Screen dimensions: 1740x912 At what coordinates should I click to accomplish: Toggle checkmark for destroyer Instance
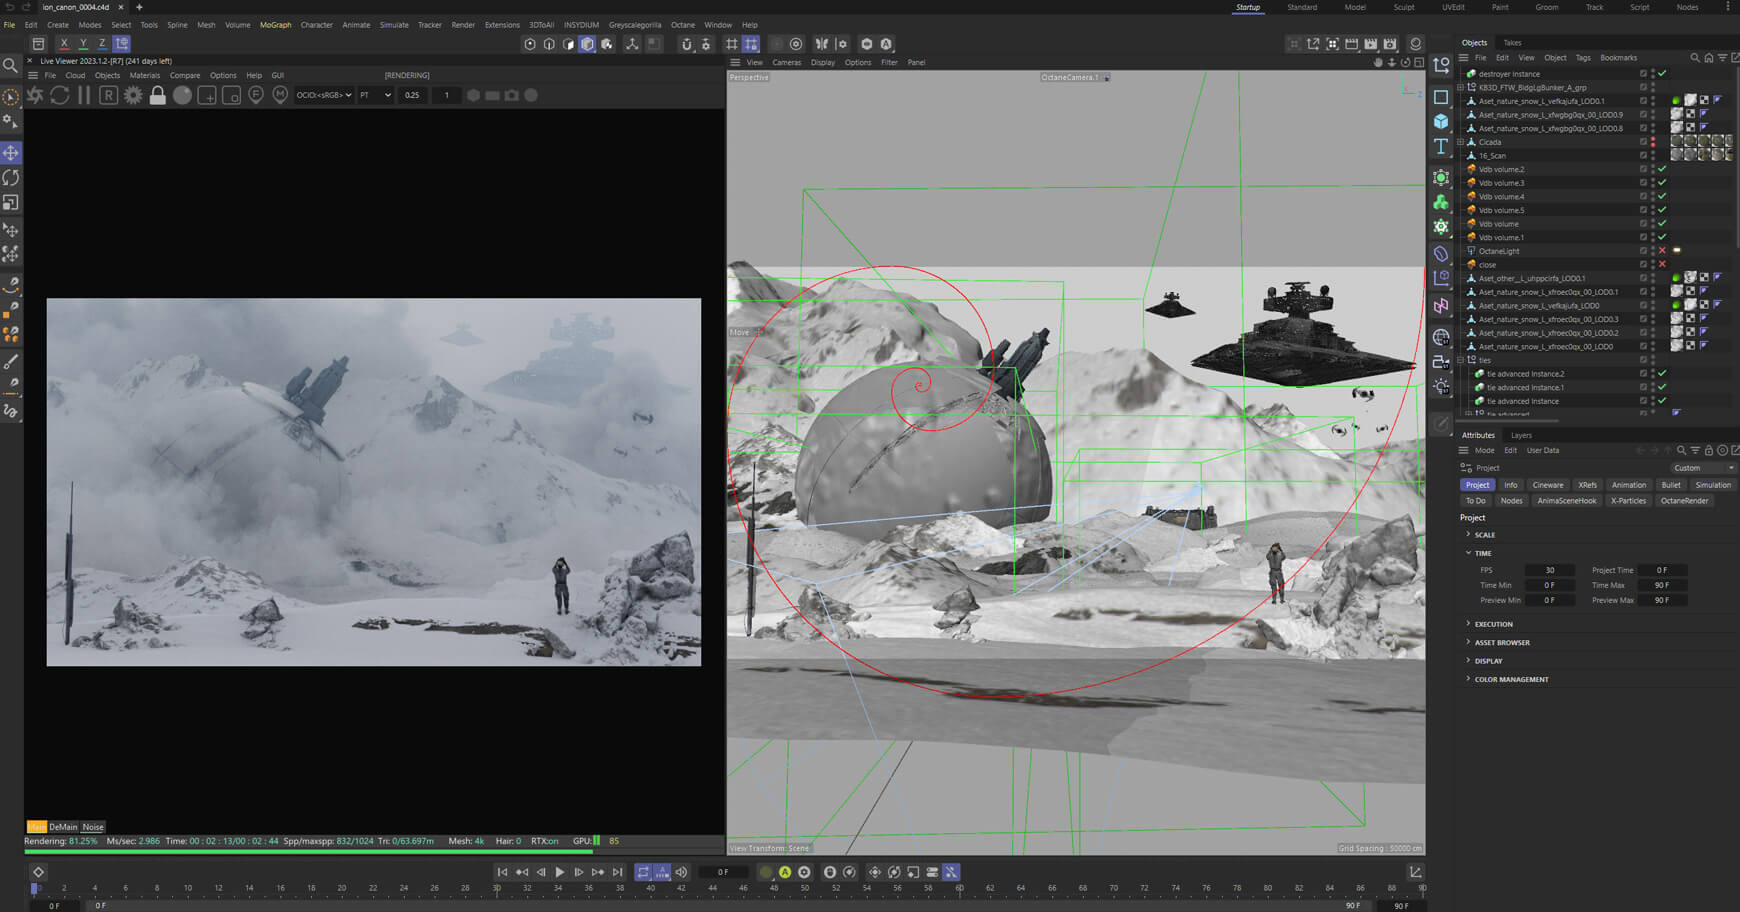click(x=1662, y=74)
